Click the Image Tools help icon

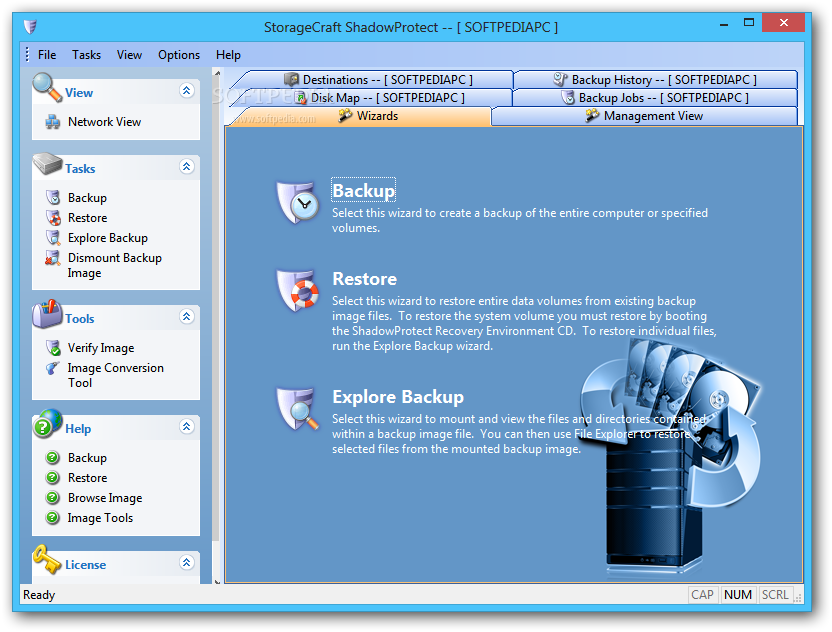tap(53, 517)
